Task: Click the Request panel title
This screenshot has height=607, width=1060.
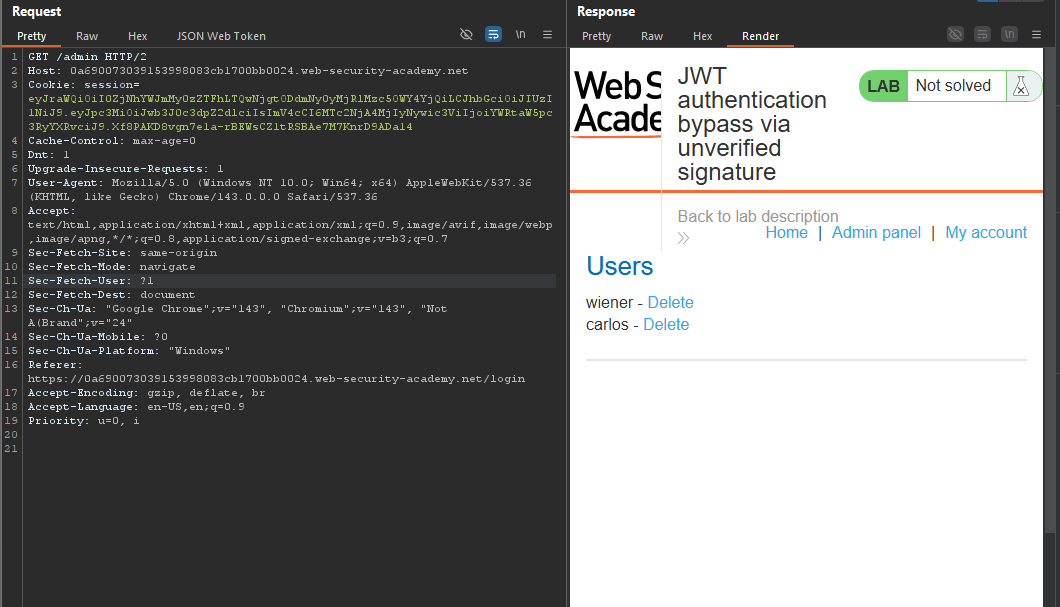Action: (x=37, y=11)
